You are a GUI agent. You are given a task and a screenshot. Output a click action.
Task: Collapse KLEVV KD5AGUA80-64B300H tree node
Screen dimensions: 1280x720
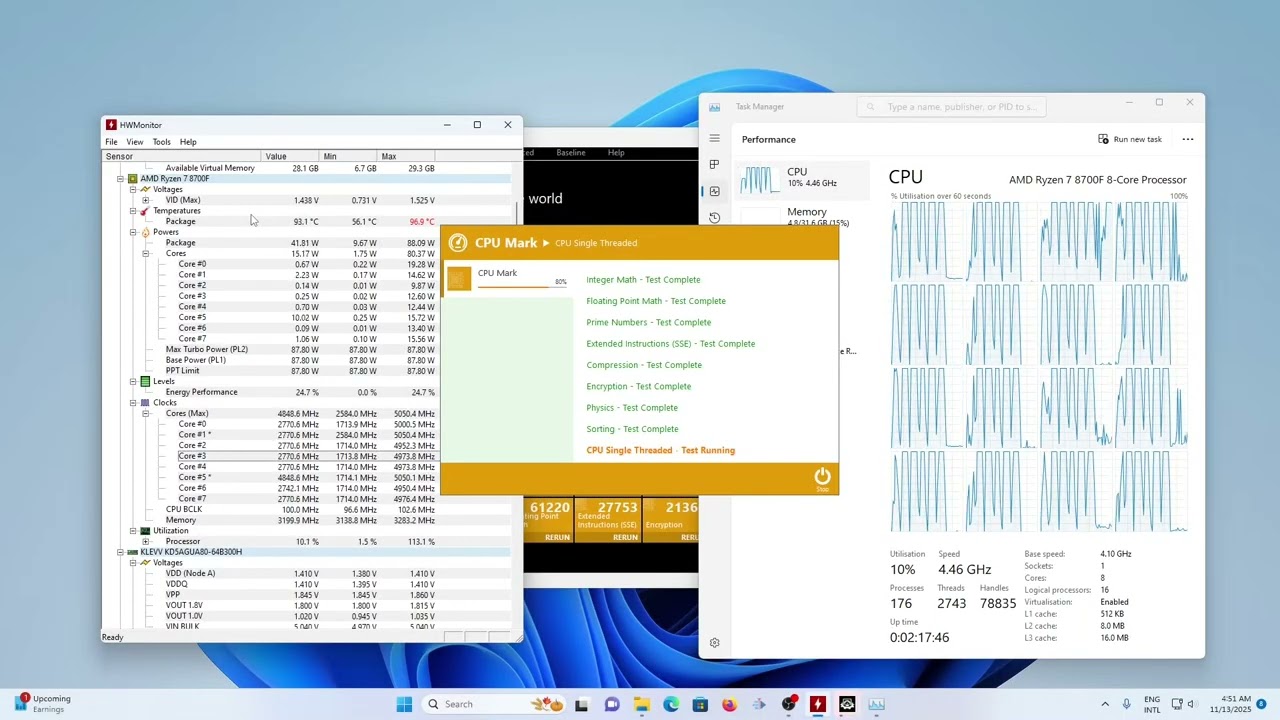click(x=120, y=552)
